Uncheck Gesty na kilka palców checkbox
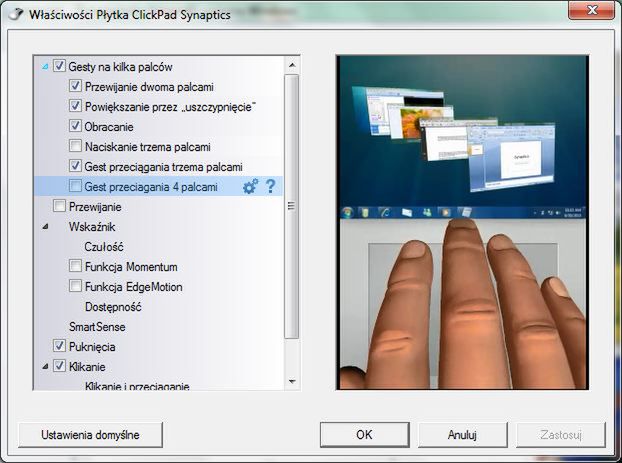 click(60, 66)
